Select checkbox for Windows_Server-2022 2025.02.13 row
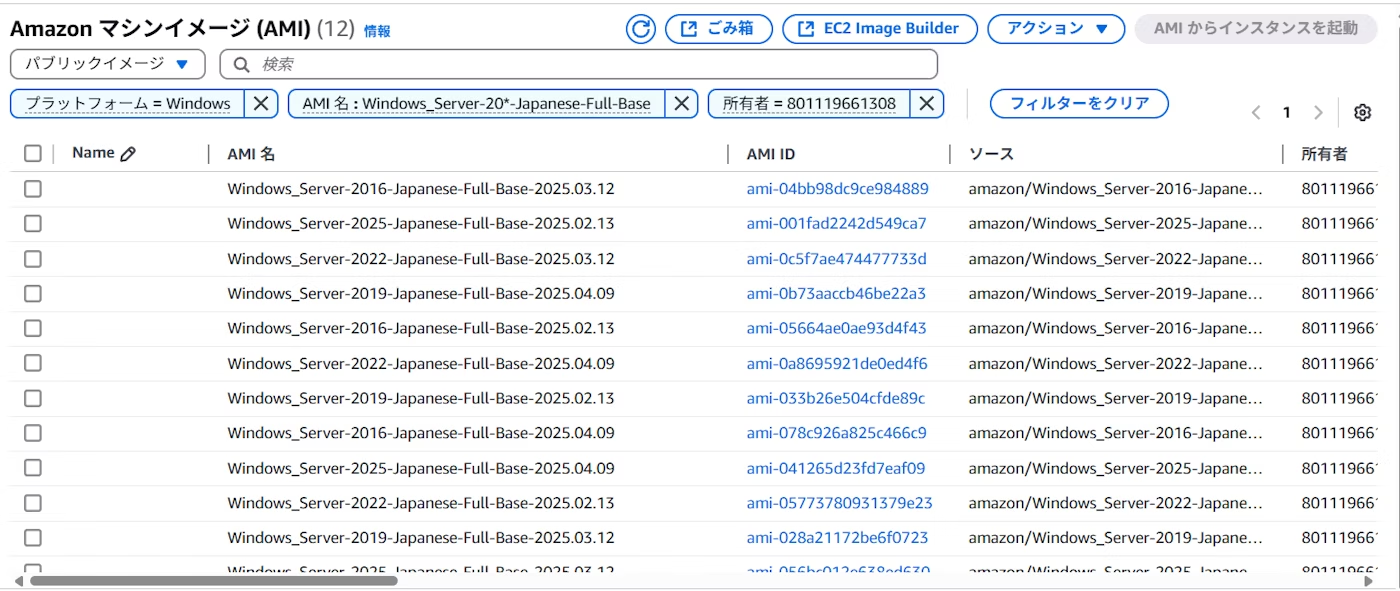Viewport: 1400px width, 591px height. 33,503
